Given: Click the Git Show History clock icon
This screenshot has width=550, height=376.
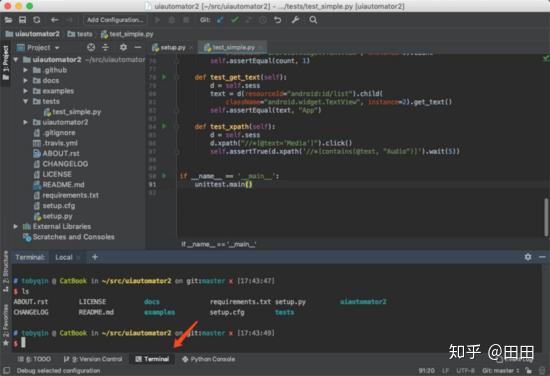Looking at the screenshot, I should 263,20.
